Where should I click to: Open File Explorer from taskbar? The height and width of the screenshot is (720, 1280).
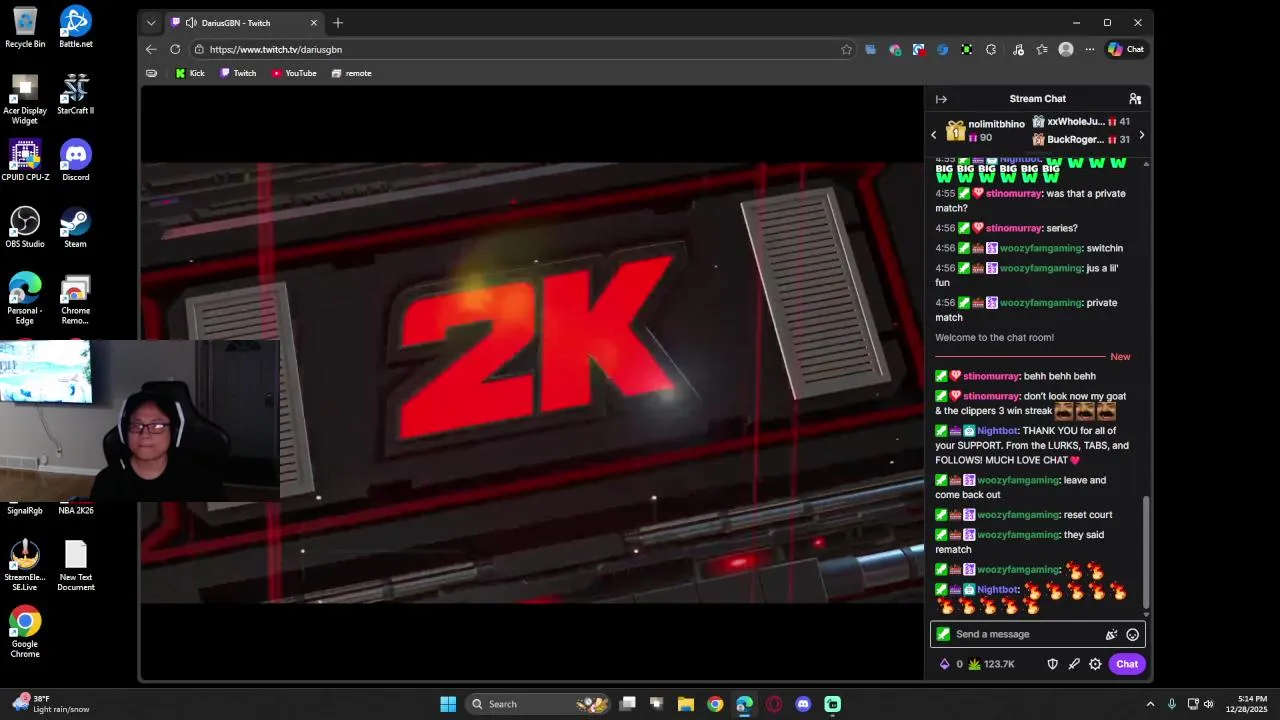click(686, 704)
